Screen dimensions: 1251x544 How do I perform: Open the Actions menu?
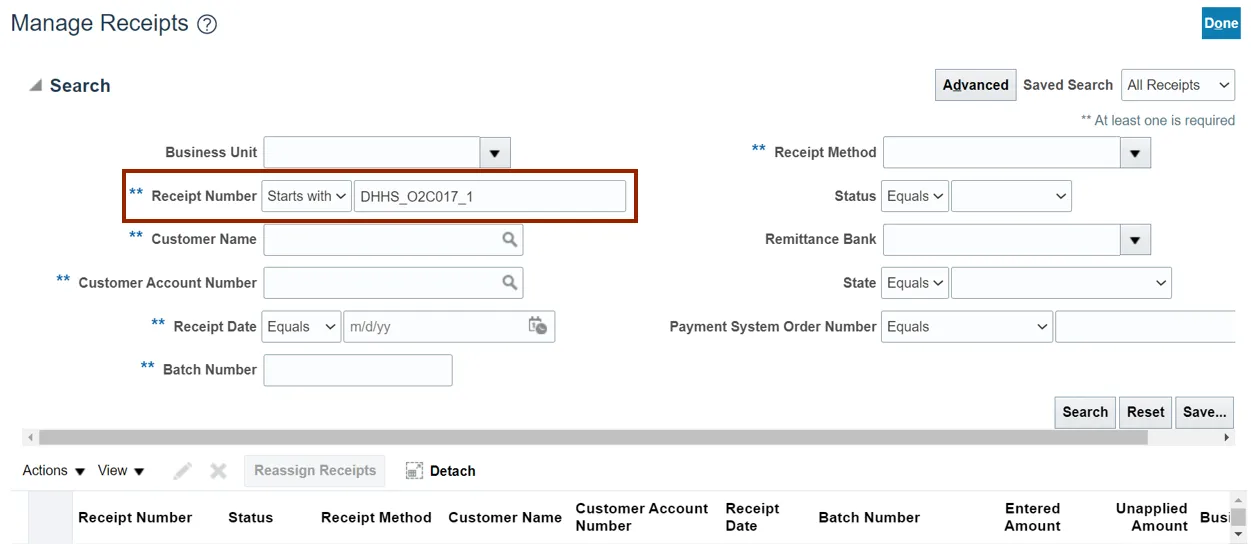54,471
